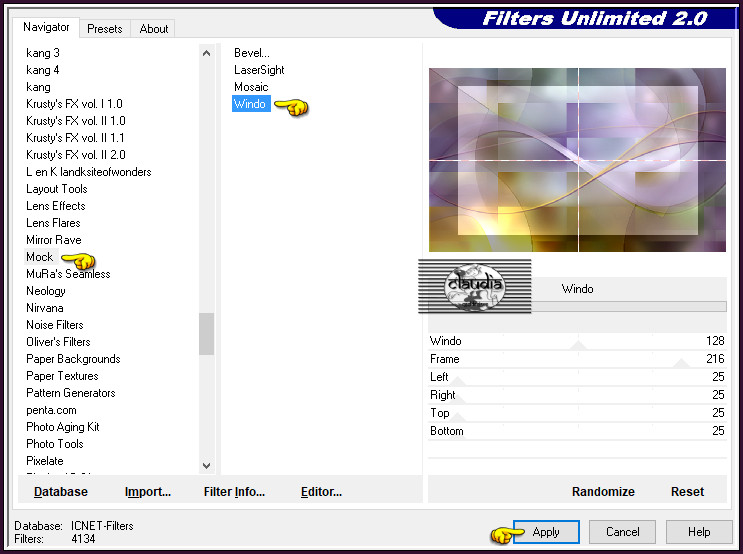Apply the Windo filter

pos(546,532)
